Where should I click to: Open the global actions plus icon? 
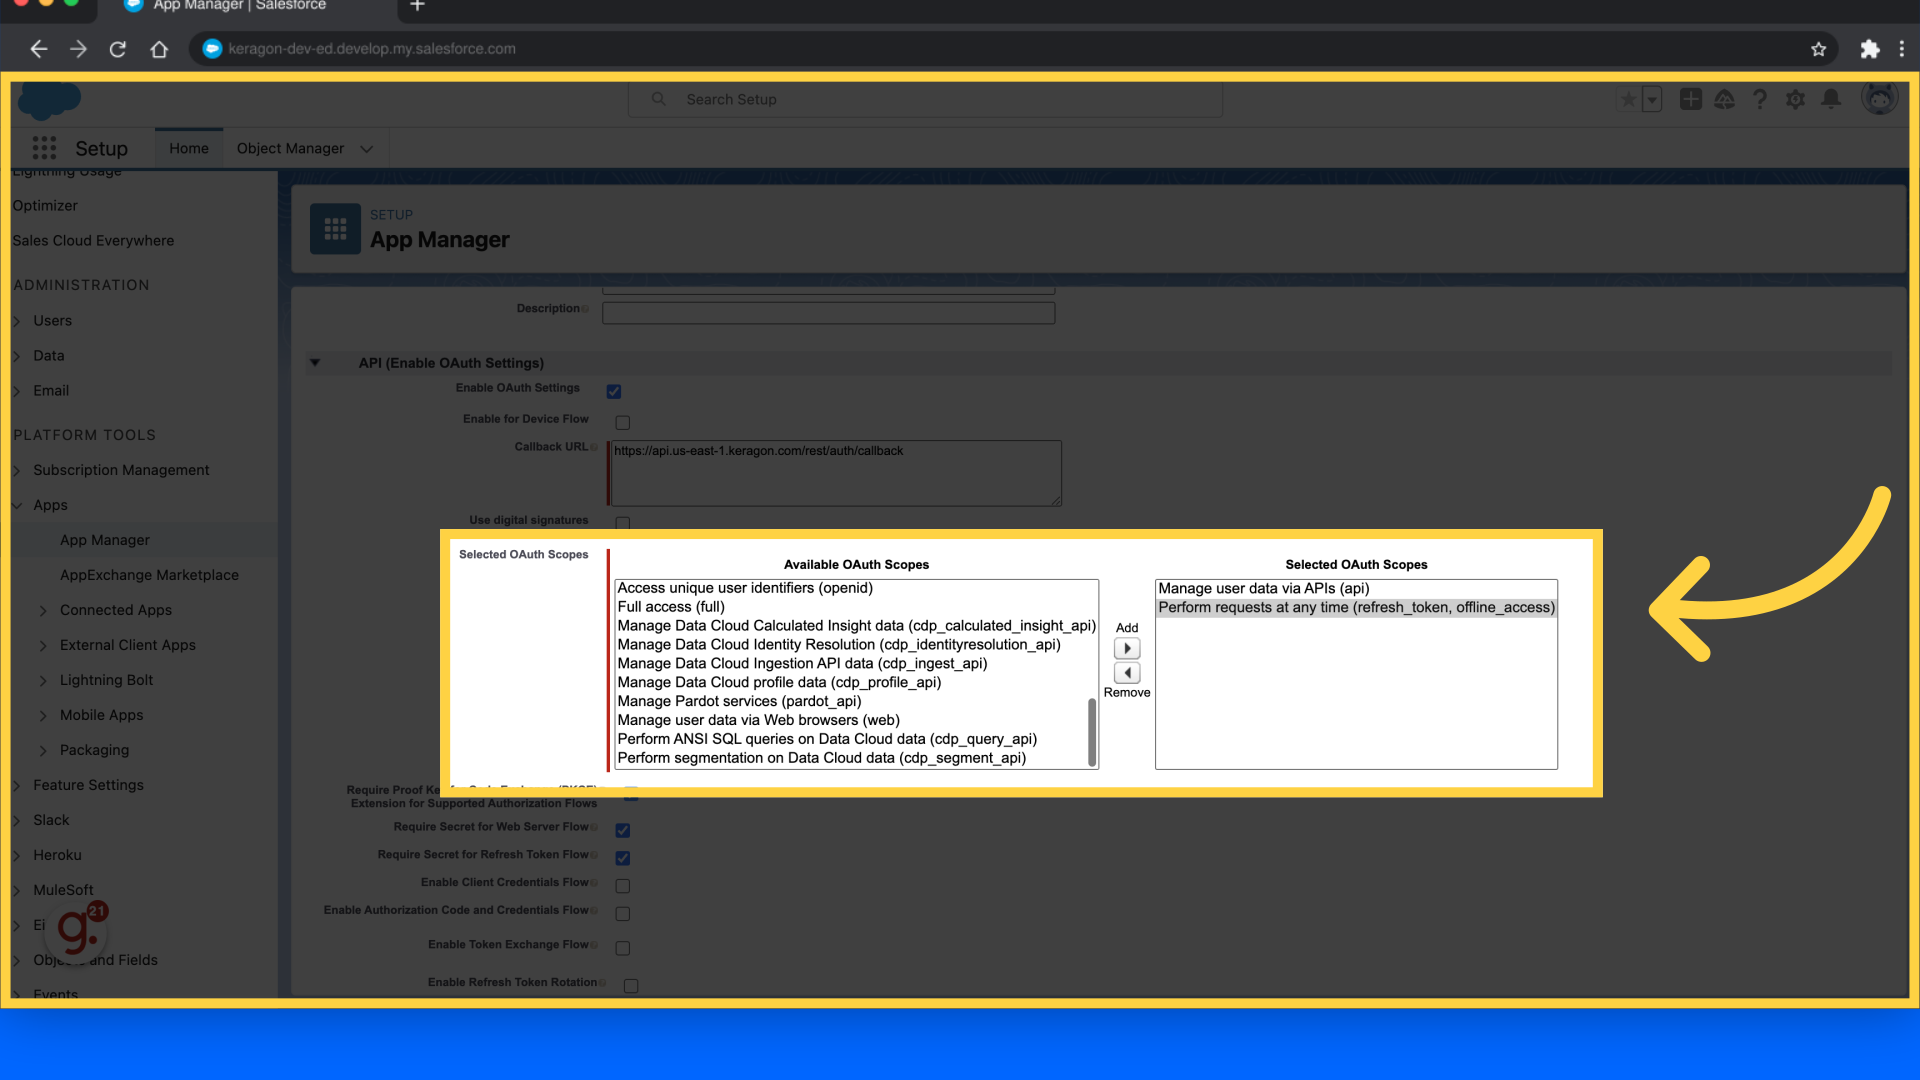tap(1690, 99)
